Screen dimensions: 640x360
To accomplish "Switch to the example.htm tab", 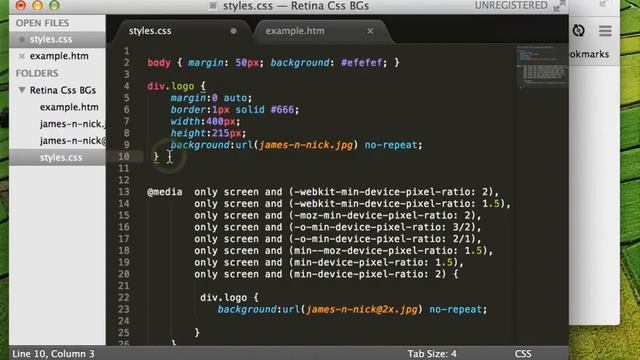I will 295,31.
